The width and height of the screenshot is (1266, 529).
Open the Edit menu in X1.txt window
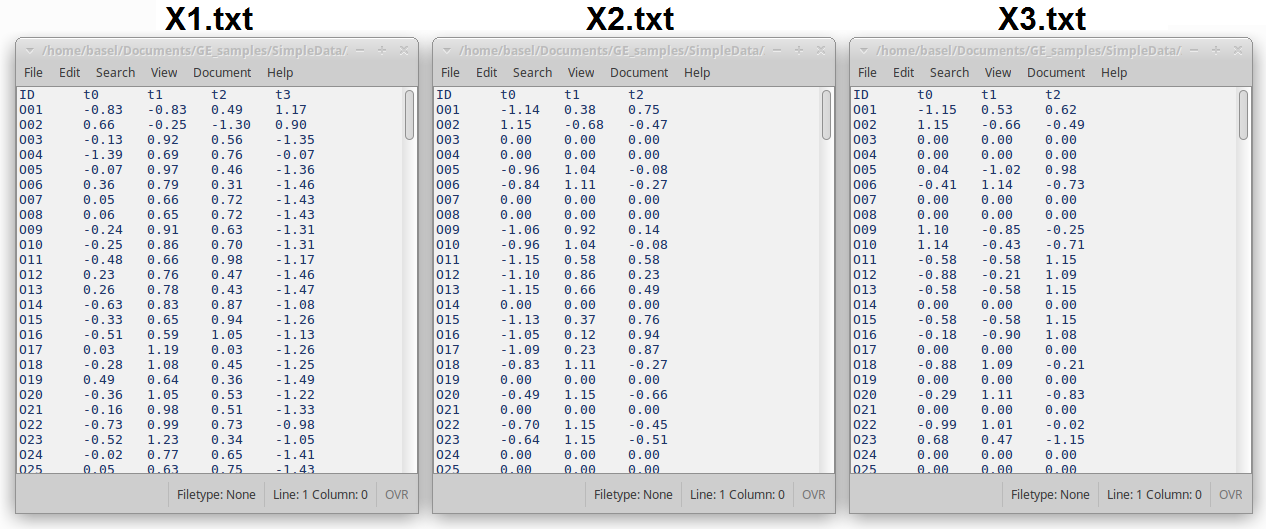pos(69,72)
